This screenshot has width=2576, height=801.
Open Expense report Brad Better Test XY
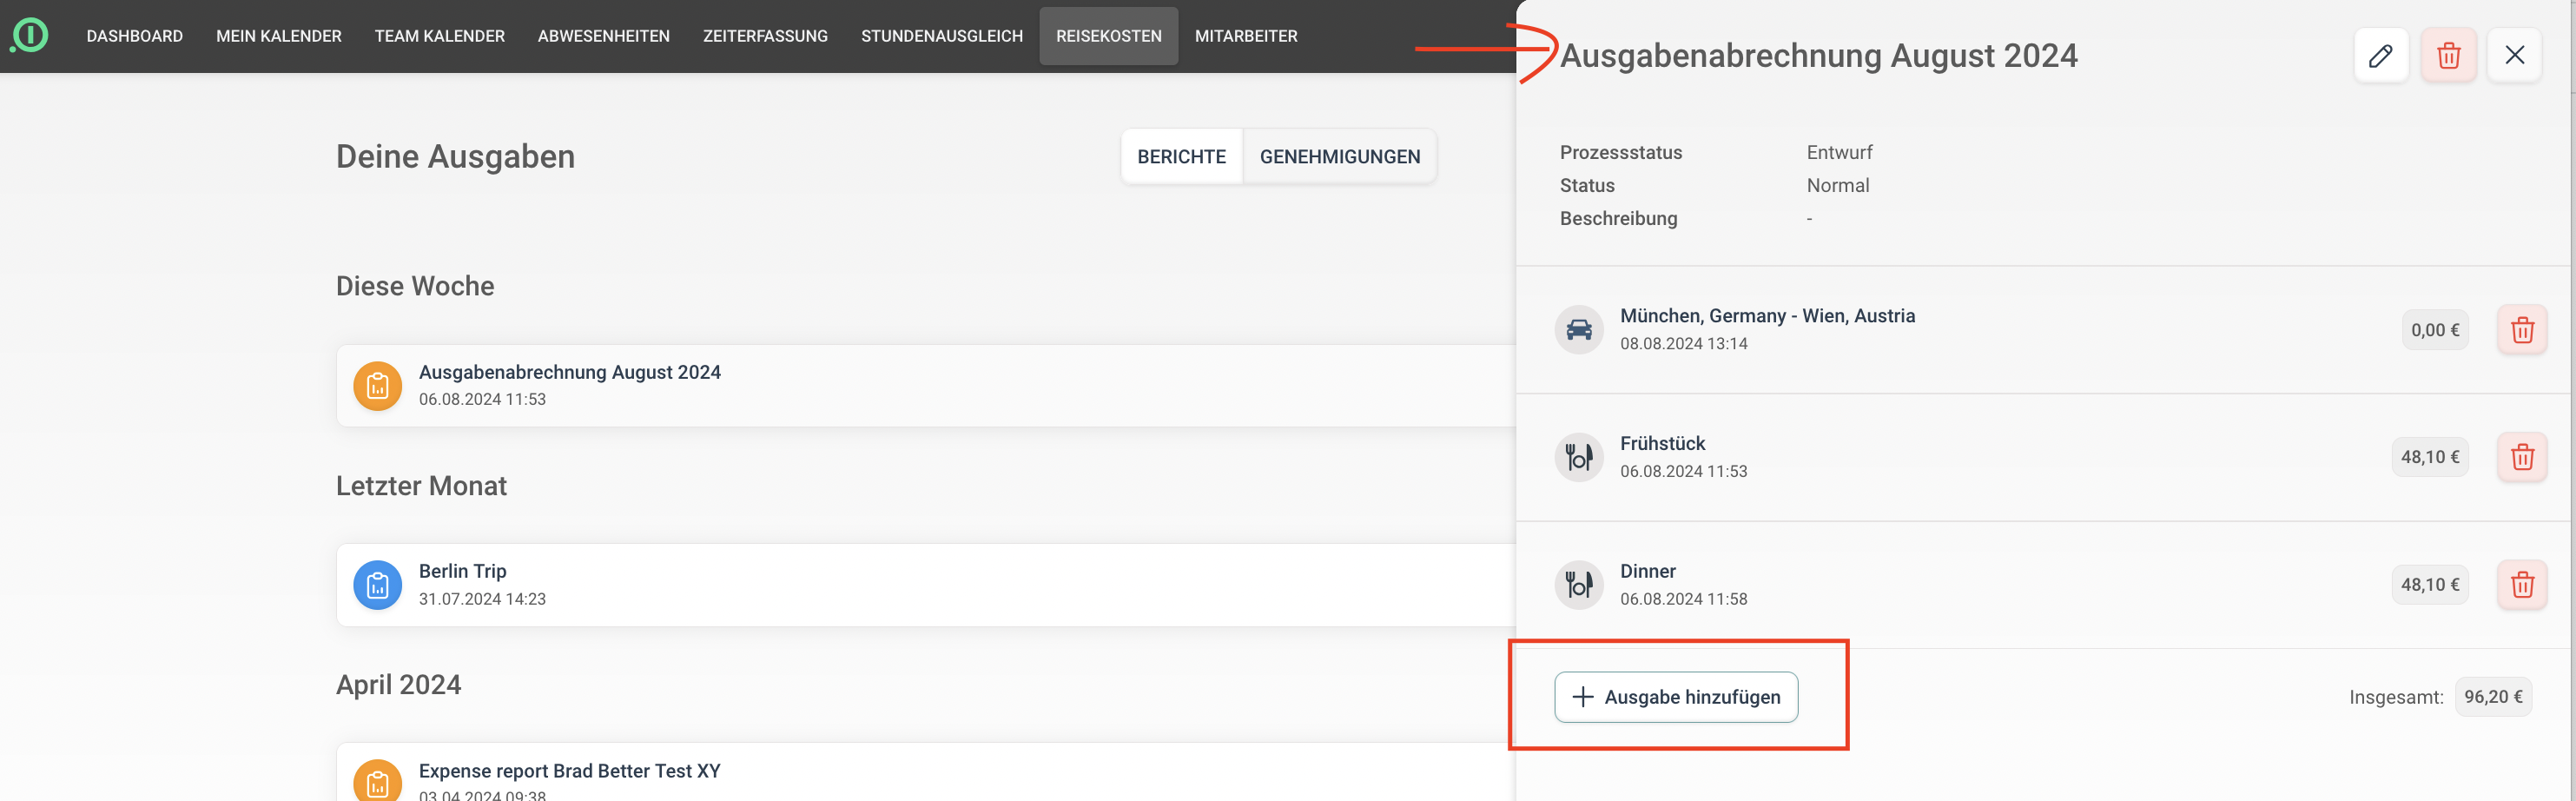569,771
